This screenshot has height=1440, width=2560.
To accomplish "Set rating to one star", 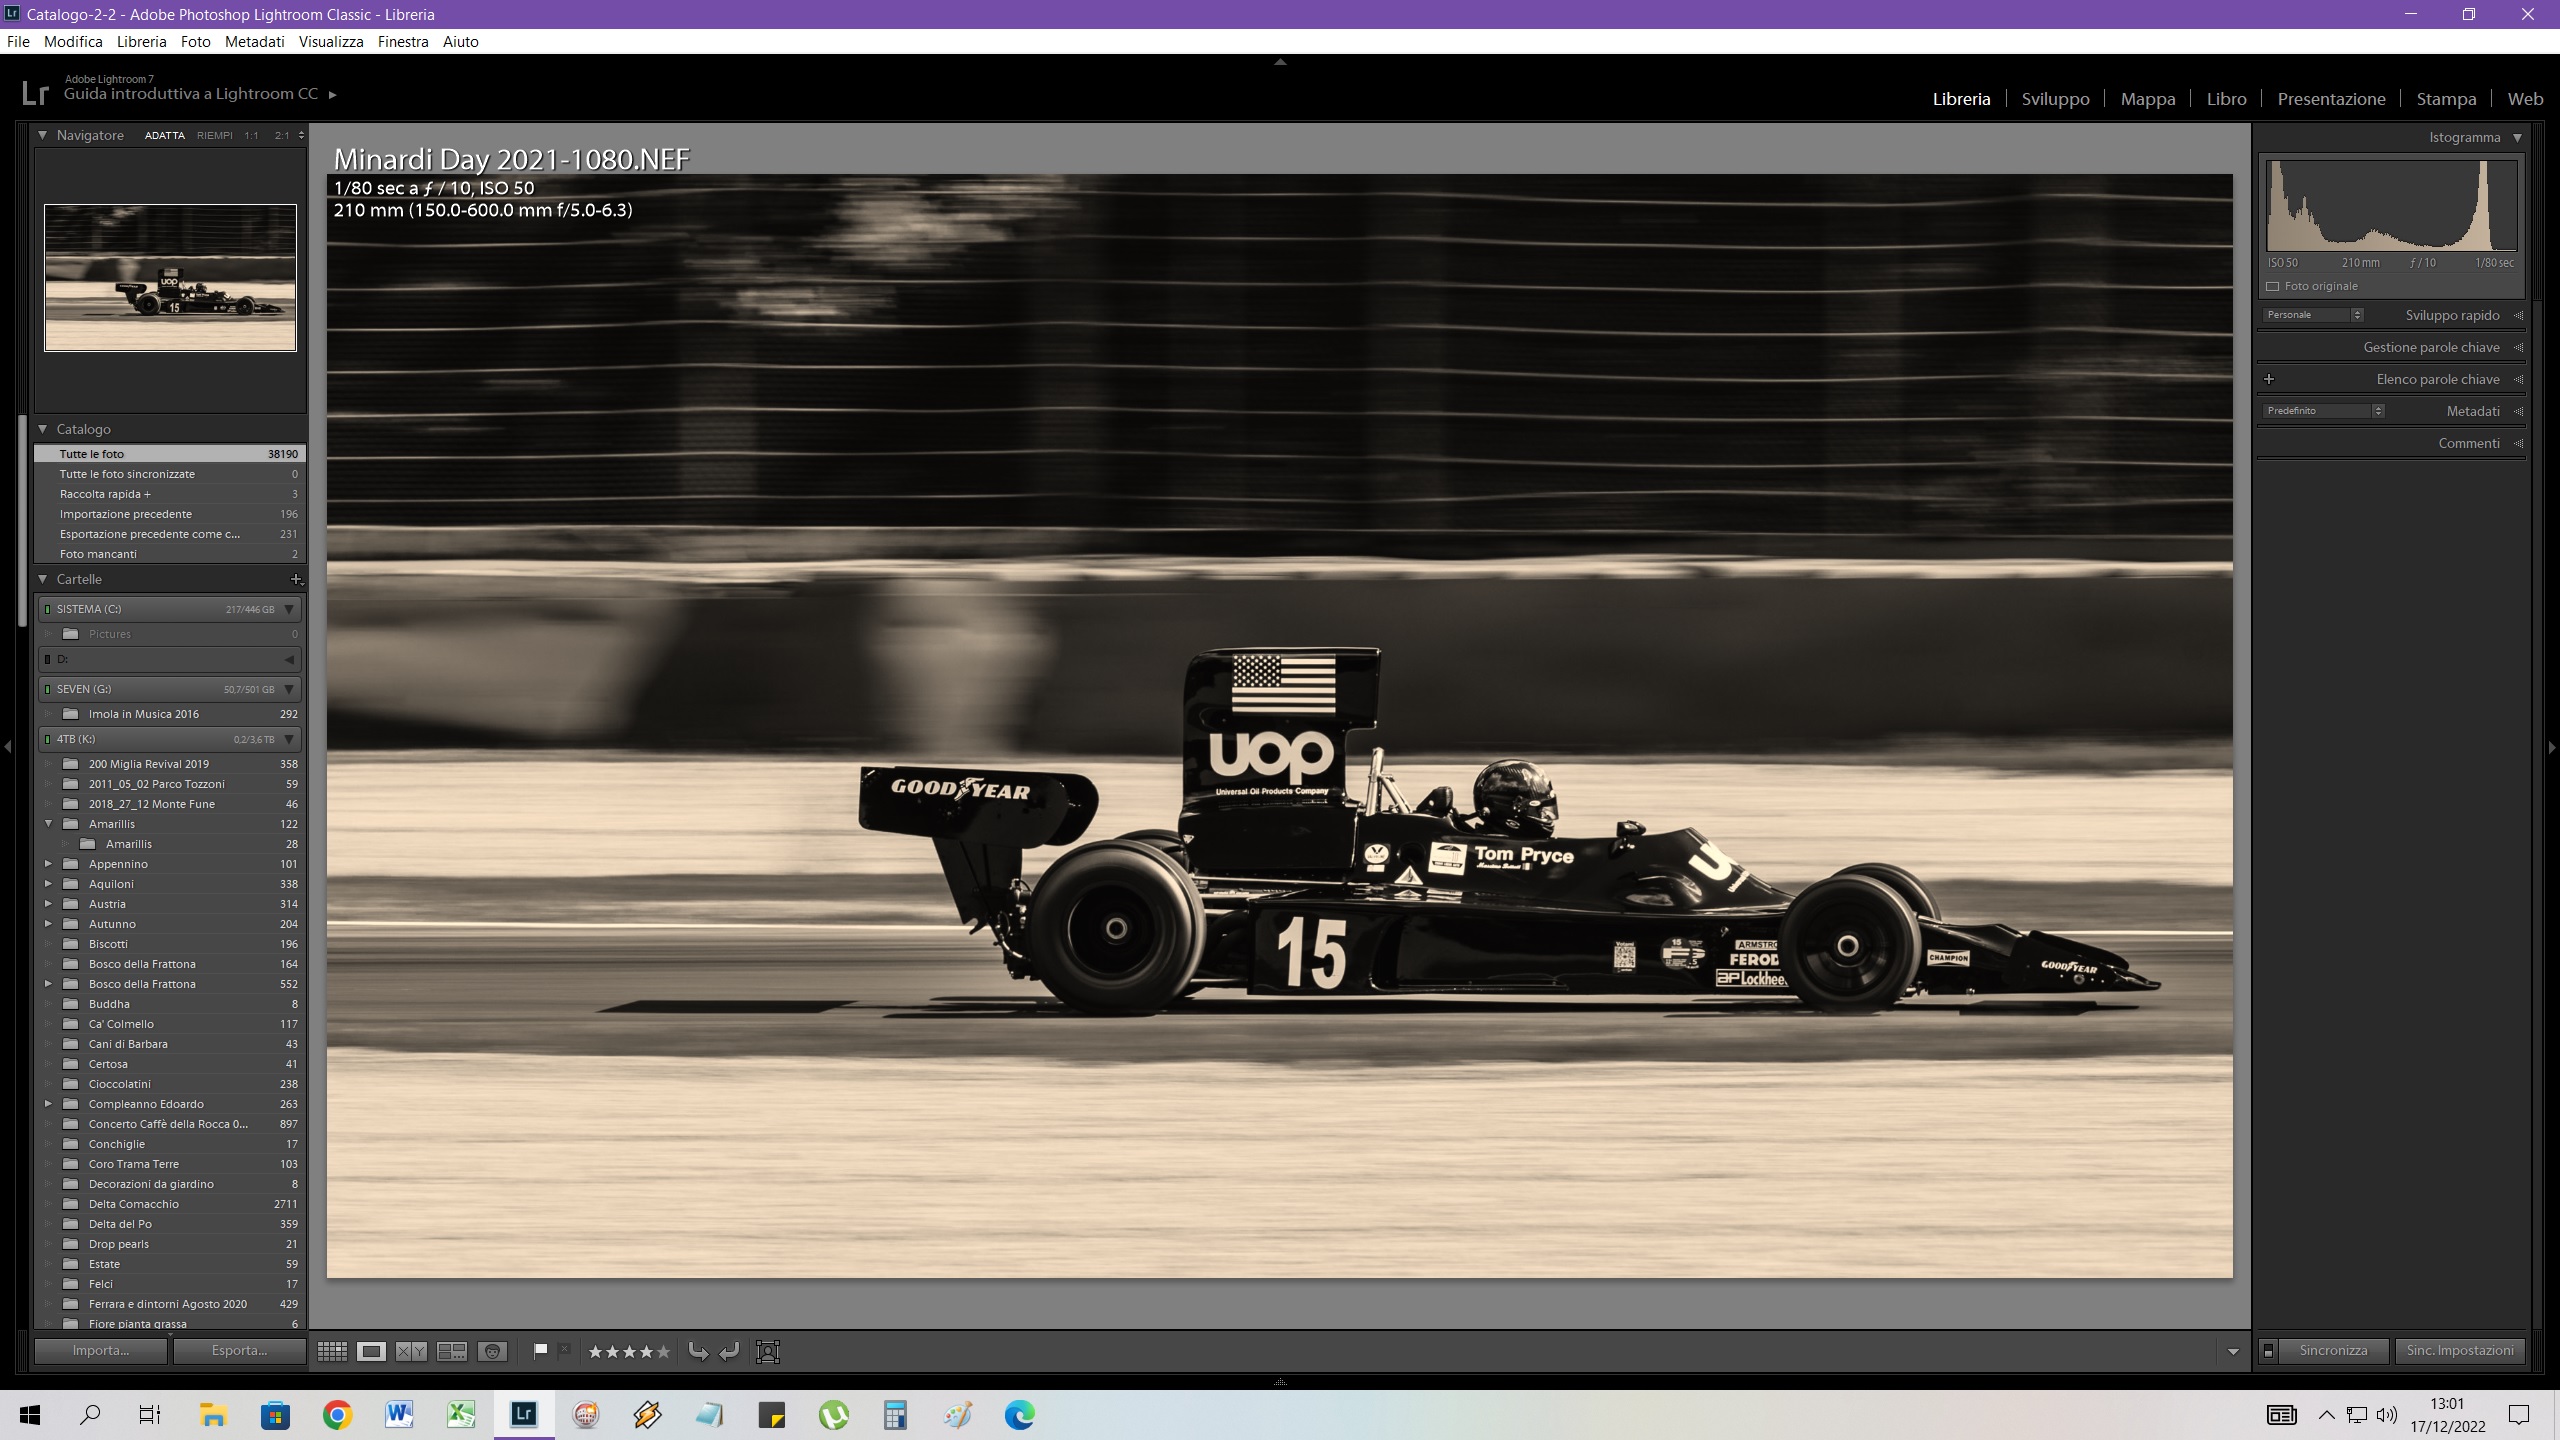I will (596, 1352).
